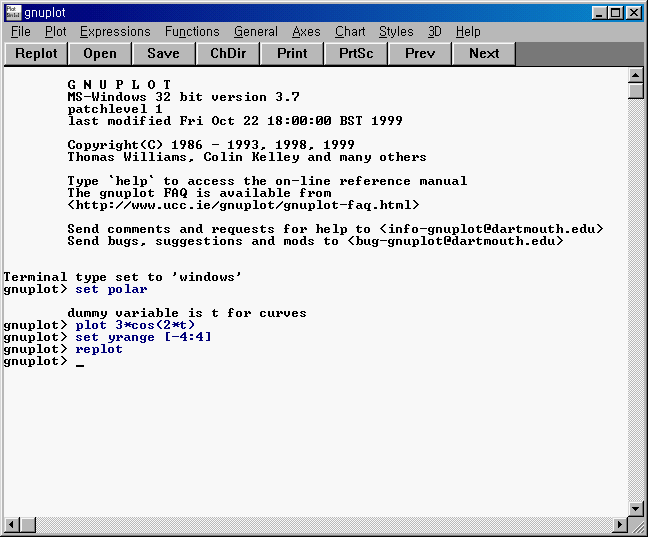Click the ChDir toolbar button
The image size is (648, 537).
(x=228, y=54)
